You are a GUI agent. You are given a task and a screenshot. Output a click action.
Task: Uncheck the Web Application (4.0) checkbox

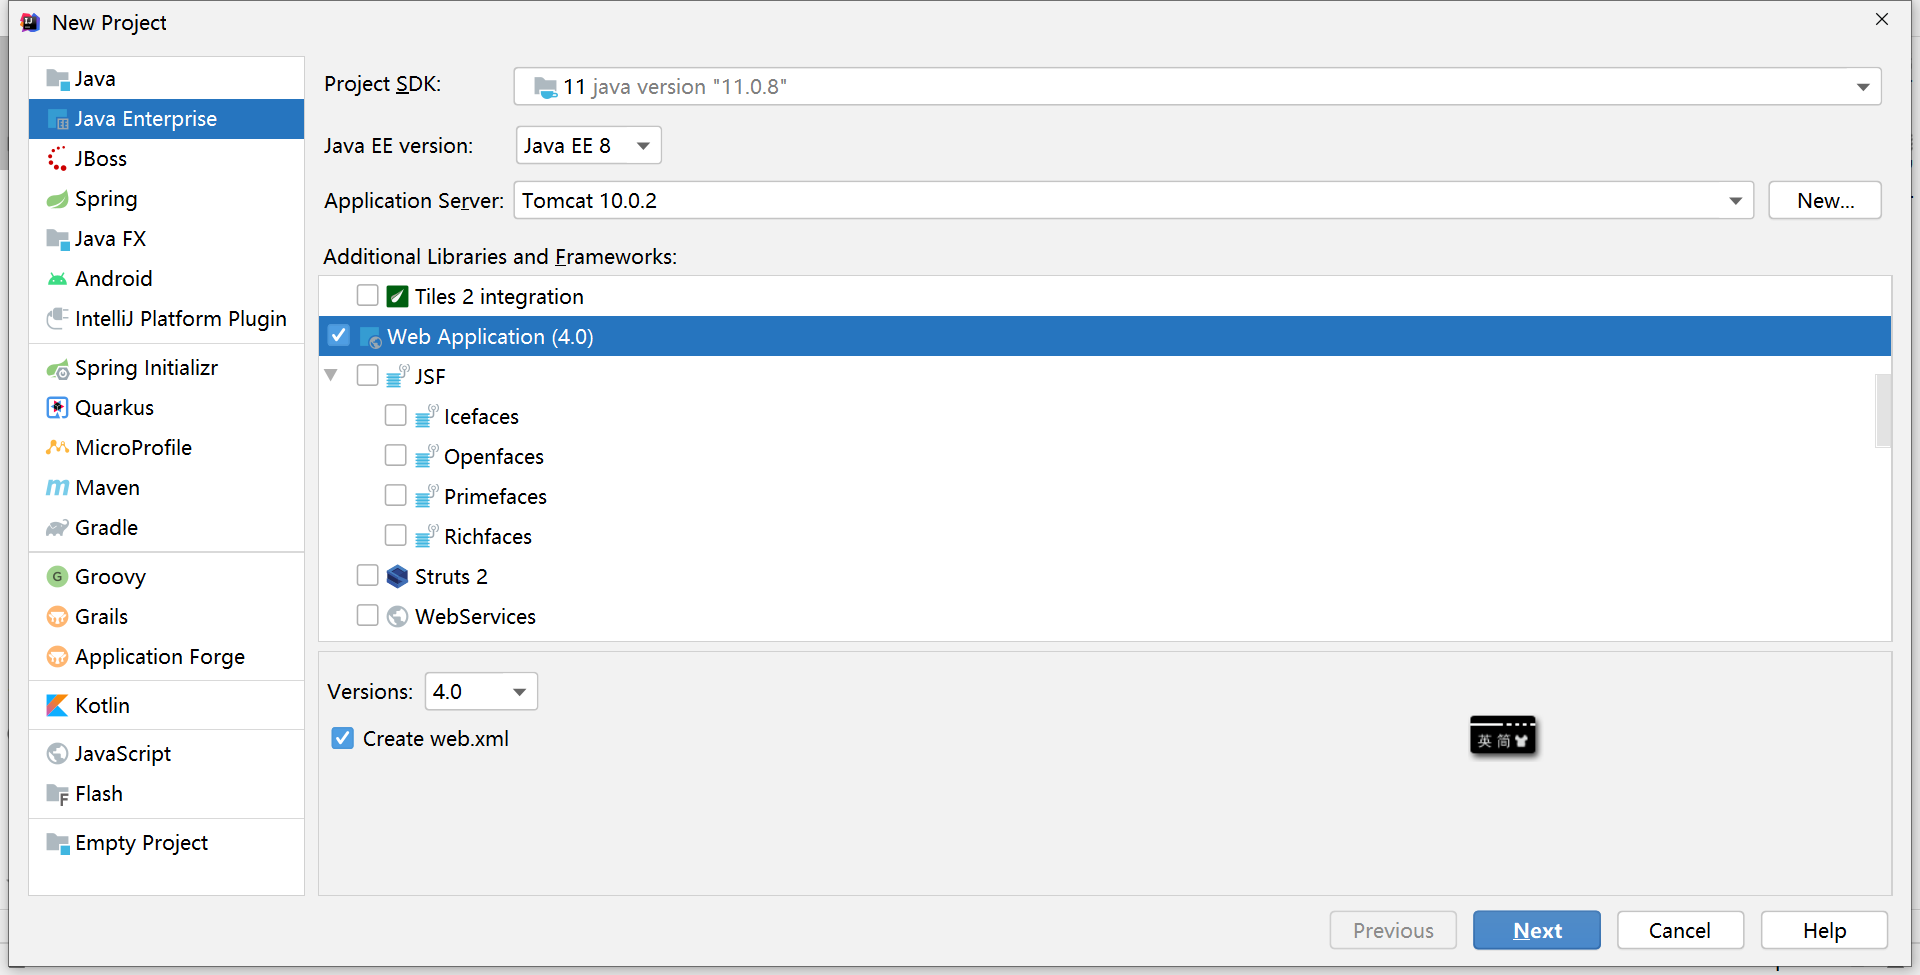click(x=339, y=336)
